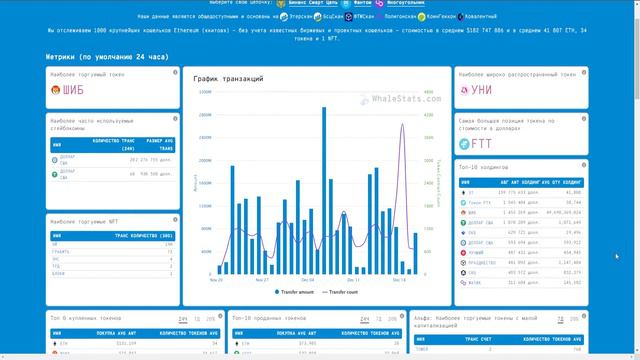
Task: Click the Polygon chain logo icon
Action: tap(380, 3)
